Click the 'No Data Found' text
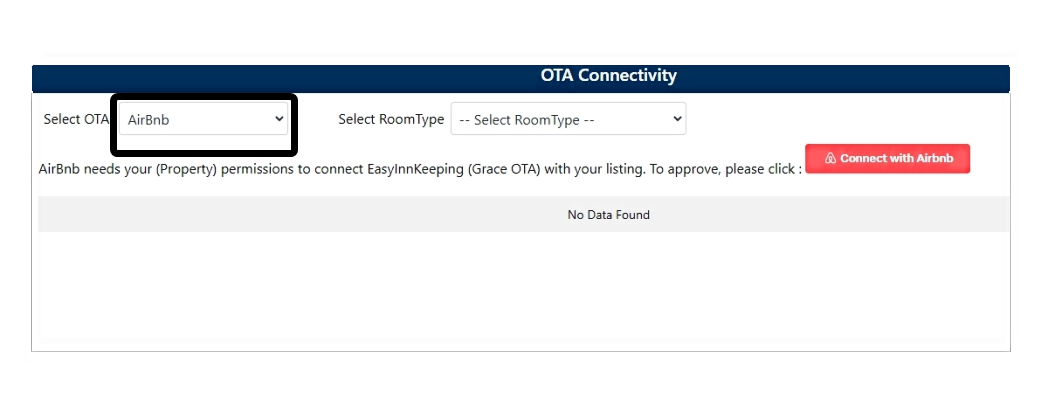Viewport: 1046px width, 408px height. (608, 215)
